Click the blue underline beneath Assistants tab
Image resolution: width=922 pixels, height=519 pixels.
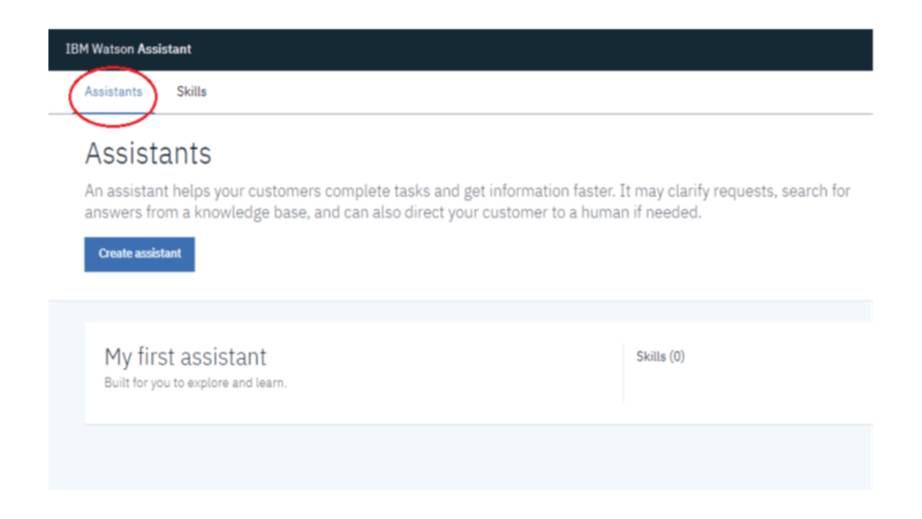coord(113,113)
